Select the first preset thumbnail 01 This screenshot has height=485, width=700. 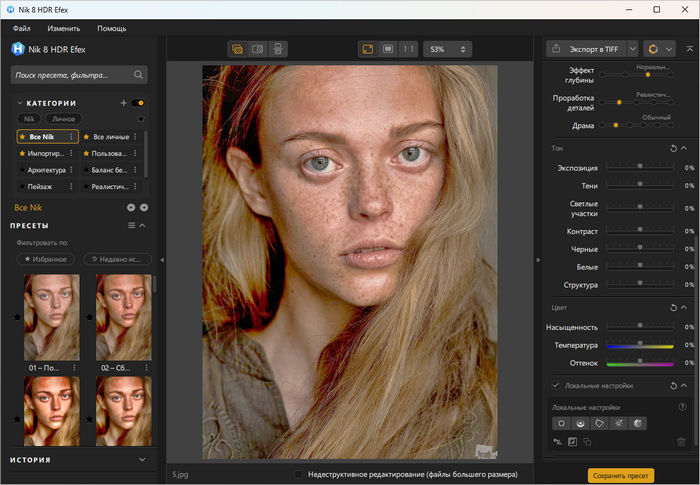pos(51,317)
